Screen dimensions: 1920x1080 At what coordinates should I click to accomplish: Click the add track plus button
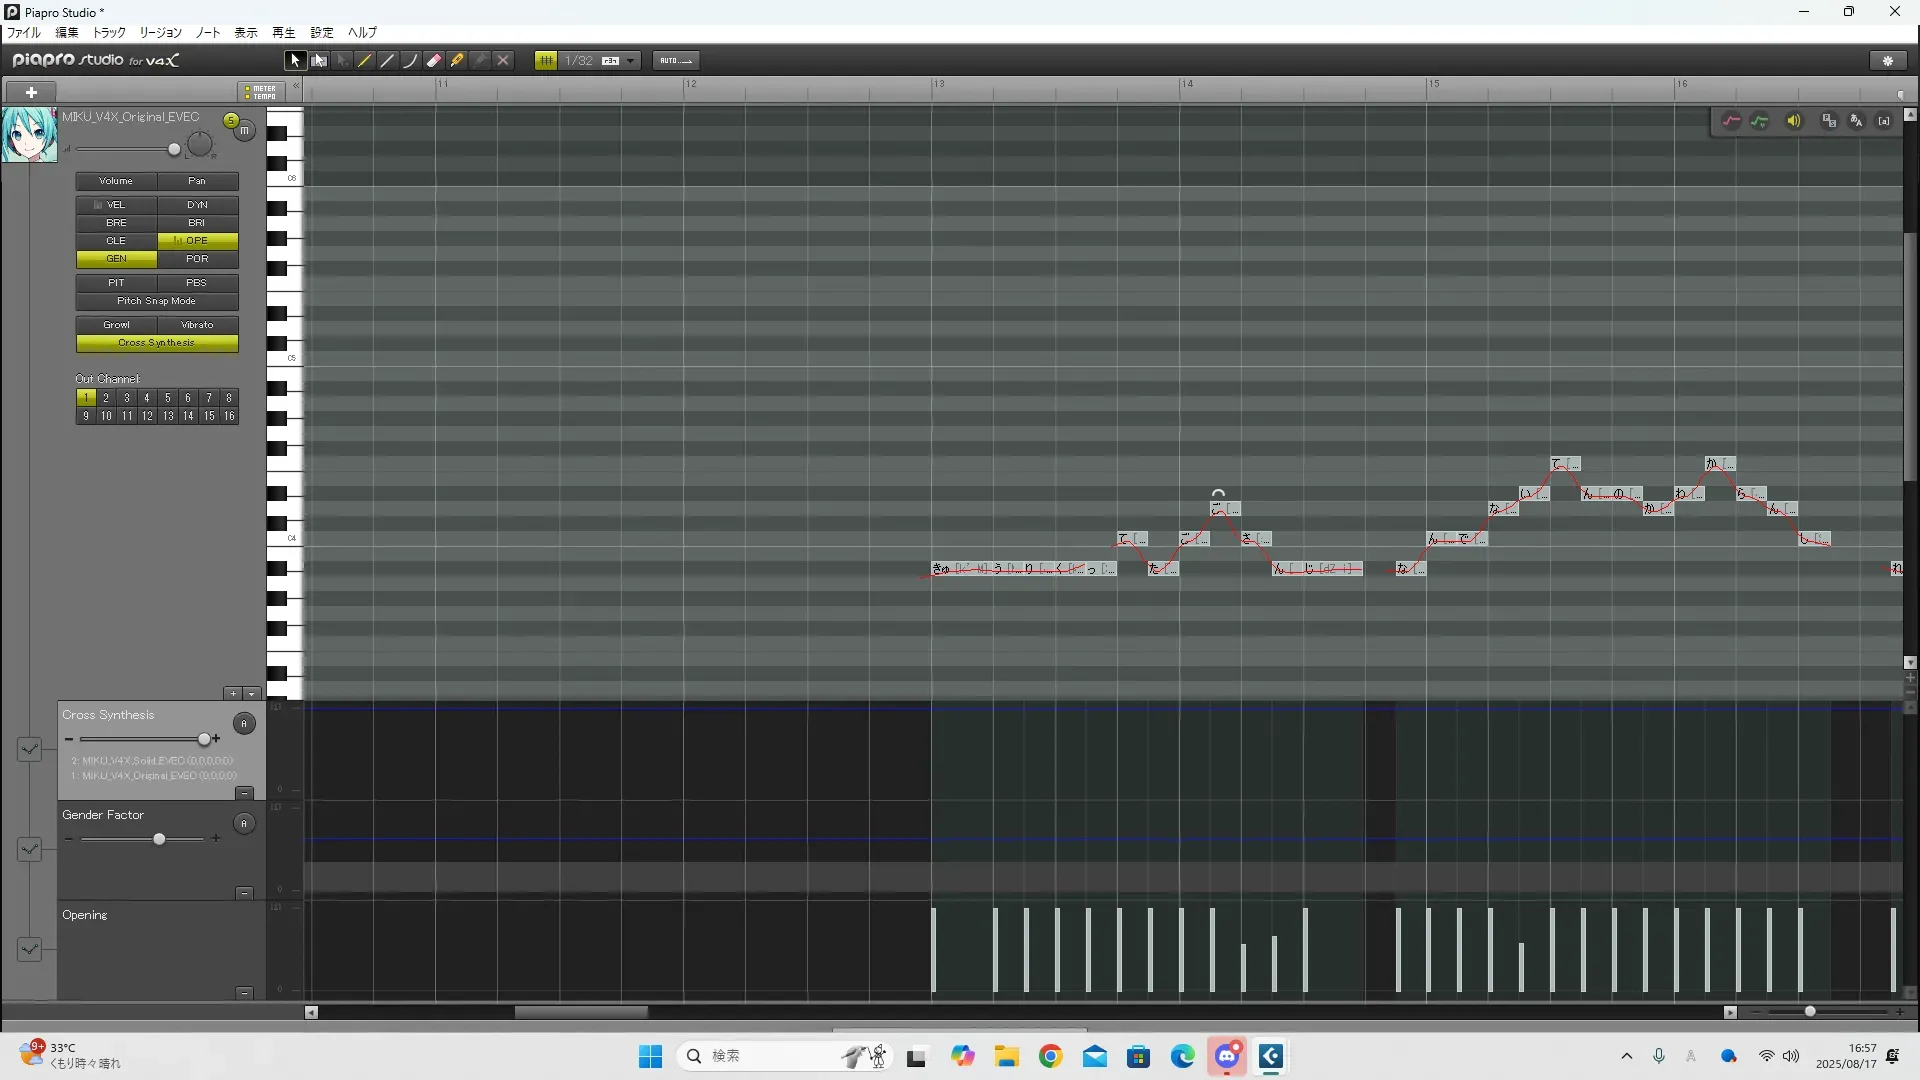coord(31,92)
